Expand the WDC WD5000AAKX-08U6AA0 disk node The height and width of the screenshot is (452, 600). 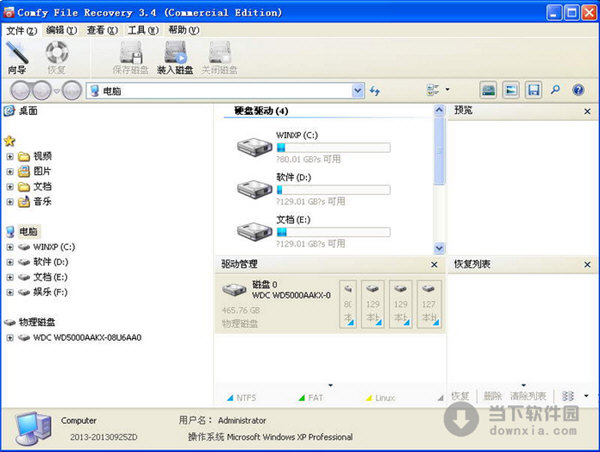pyautogui.click(x=10, y=338)
